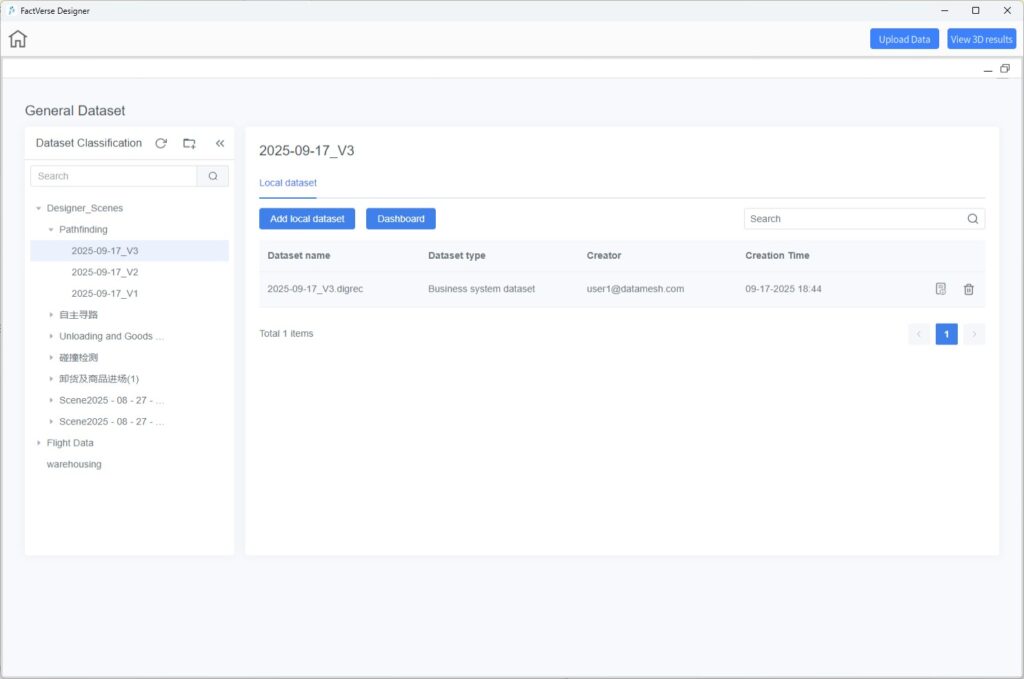
Task: Expand the Flight Data node
Action: [38, 443]
